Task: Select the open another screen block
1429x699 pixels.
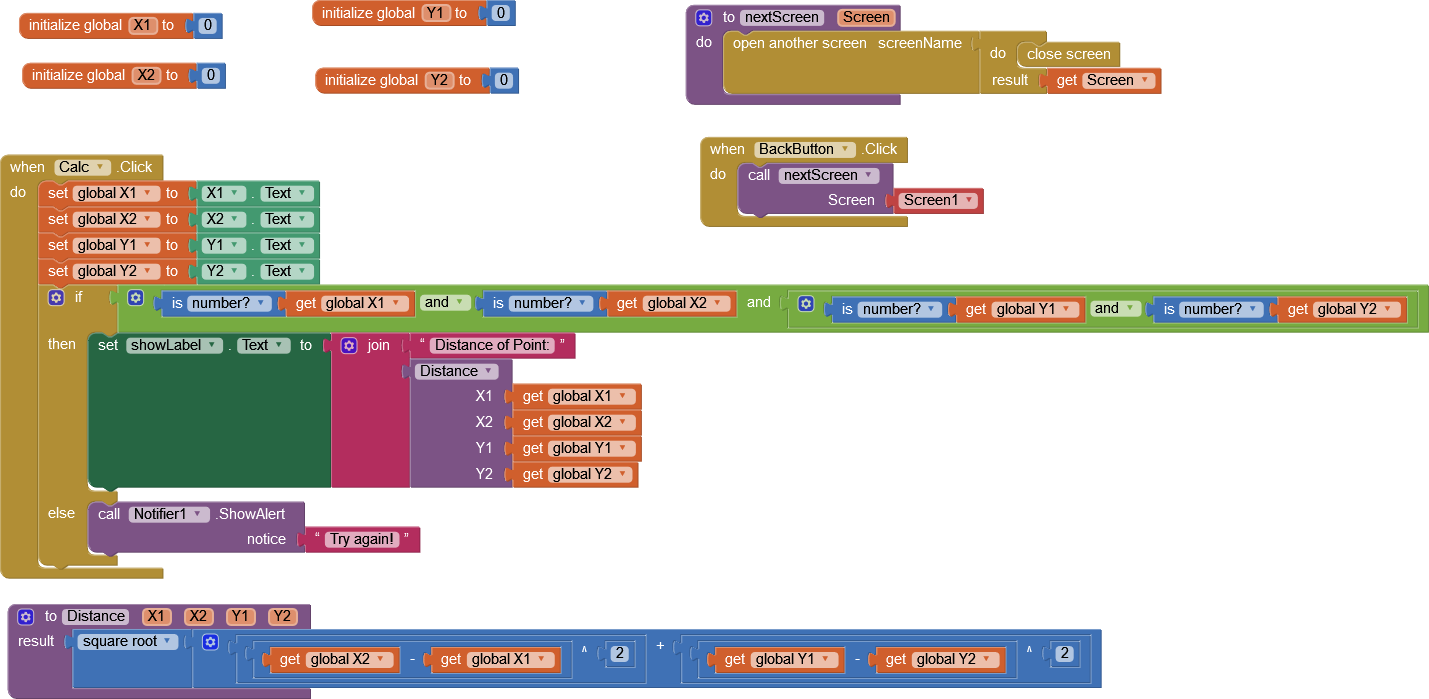Action: pyautogui.click(x=800, y=44)
